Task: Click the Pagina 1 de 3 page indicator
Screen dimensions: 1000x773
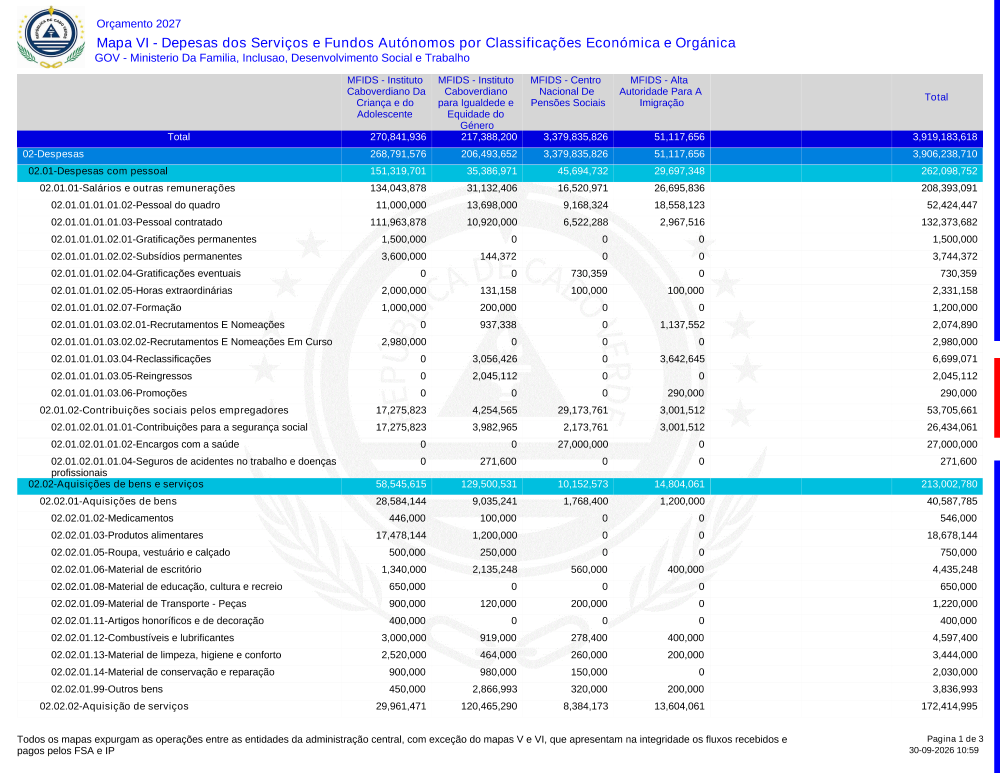Action: 955,739
